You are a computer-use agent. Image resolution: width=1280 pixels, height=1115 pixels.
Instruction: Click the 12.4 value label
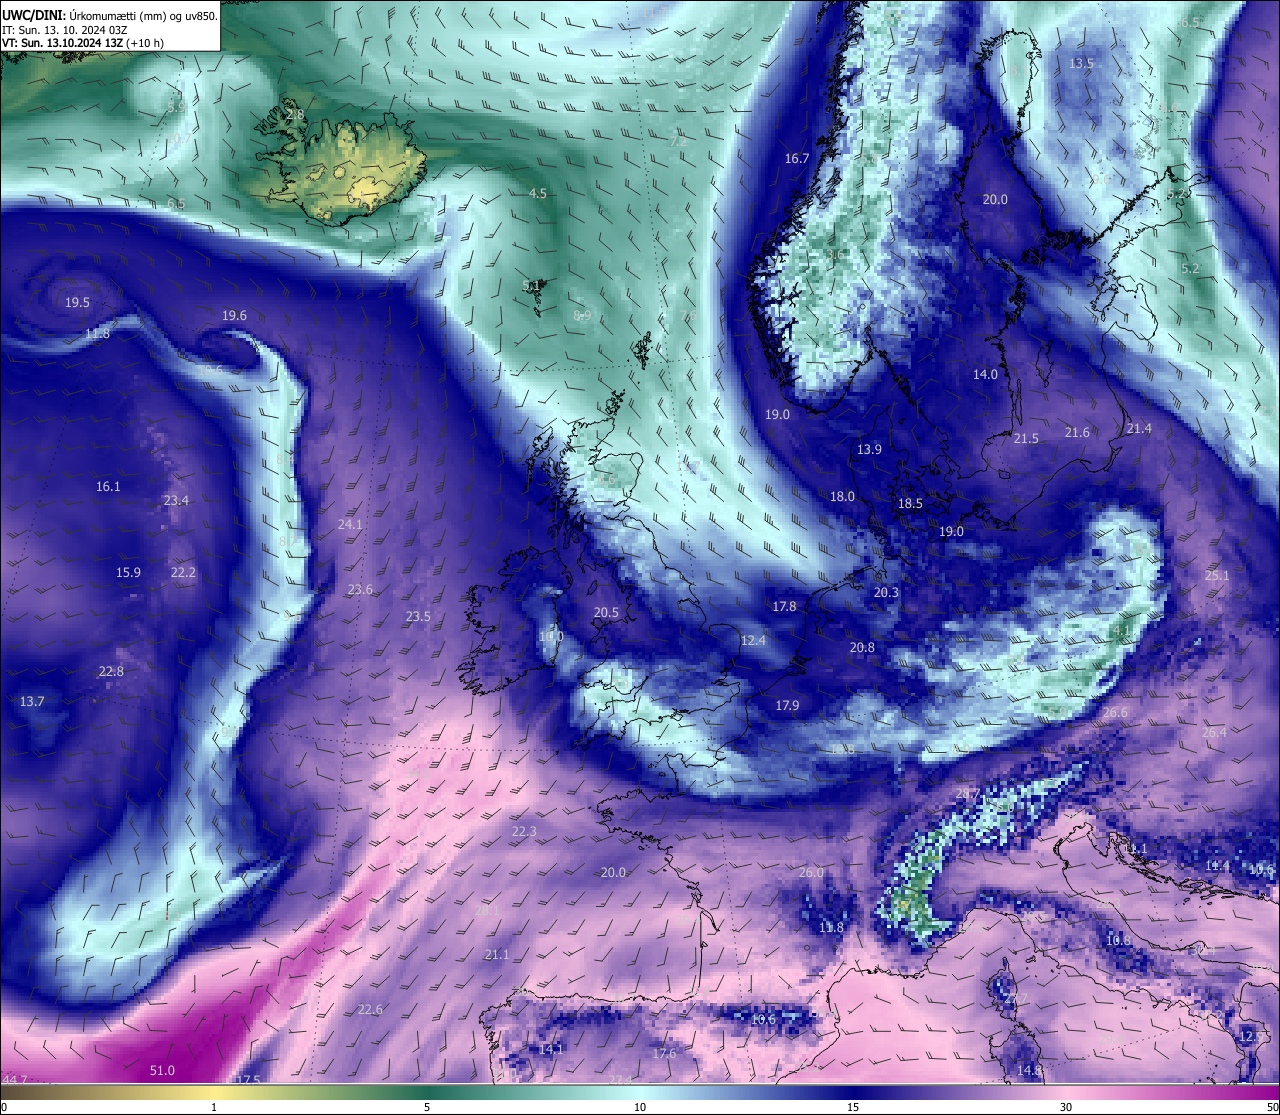click(753, 641)
